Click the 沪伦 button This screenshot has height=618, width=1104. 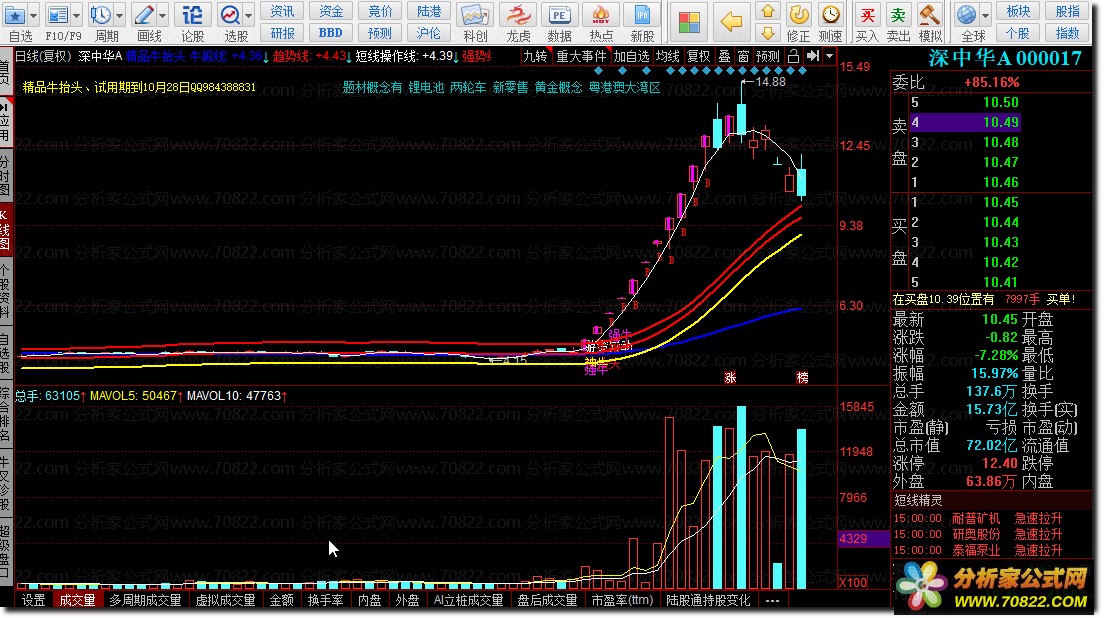pyautogui.click(x=429, y=32)
